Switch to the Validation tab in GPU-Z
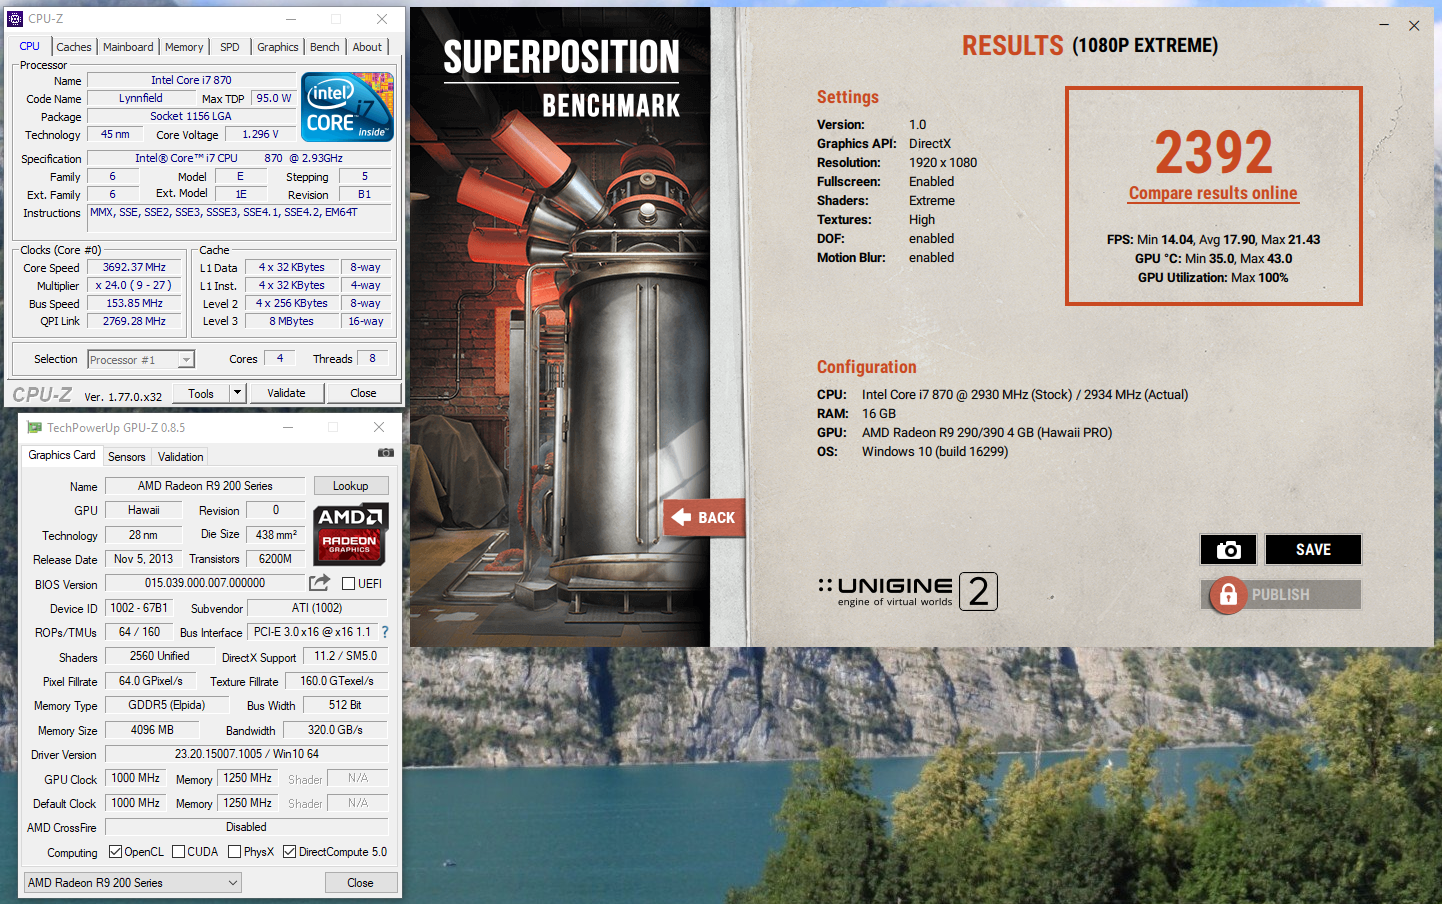This screenshot has height=904, width=1442. (181, 457)
